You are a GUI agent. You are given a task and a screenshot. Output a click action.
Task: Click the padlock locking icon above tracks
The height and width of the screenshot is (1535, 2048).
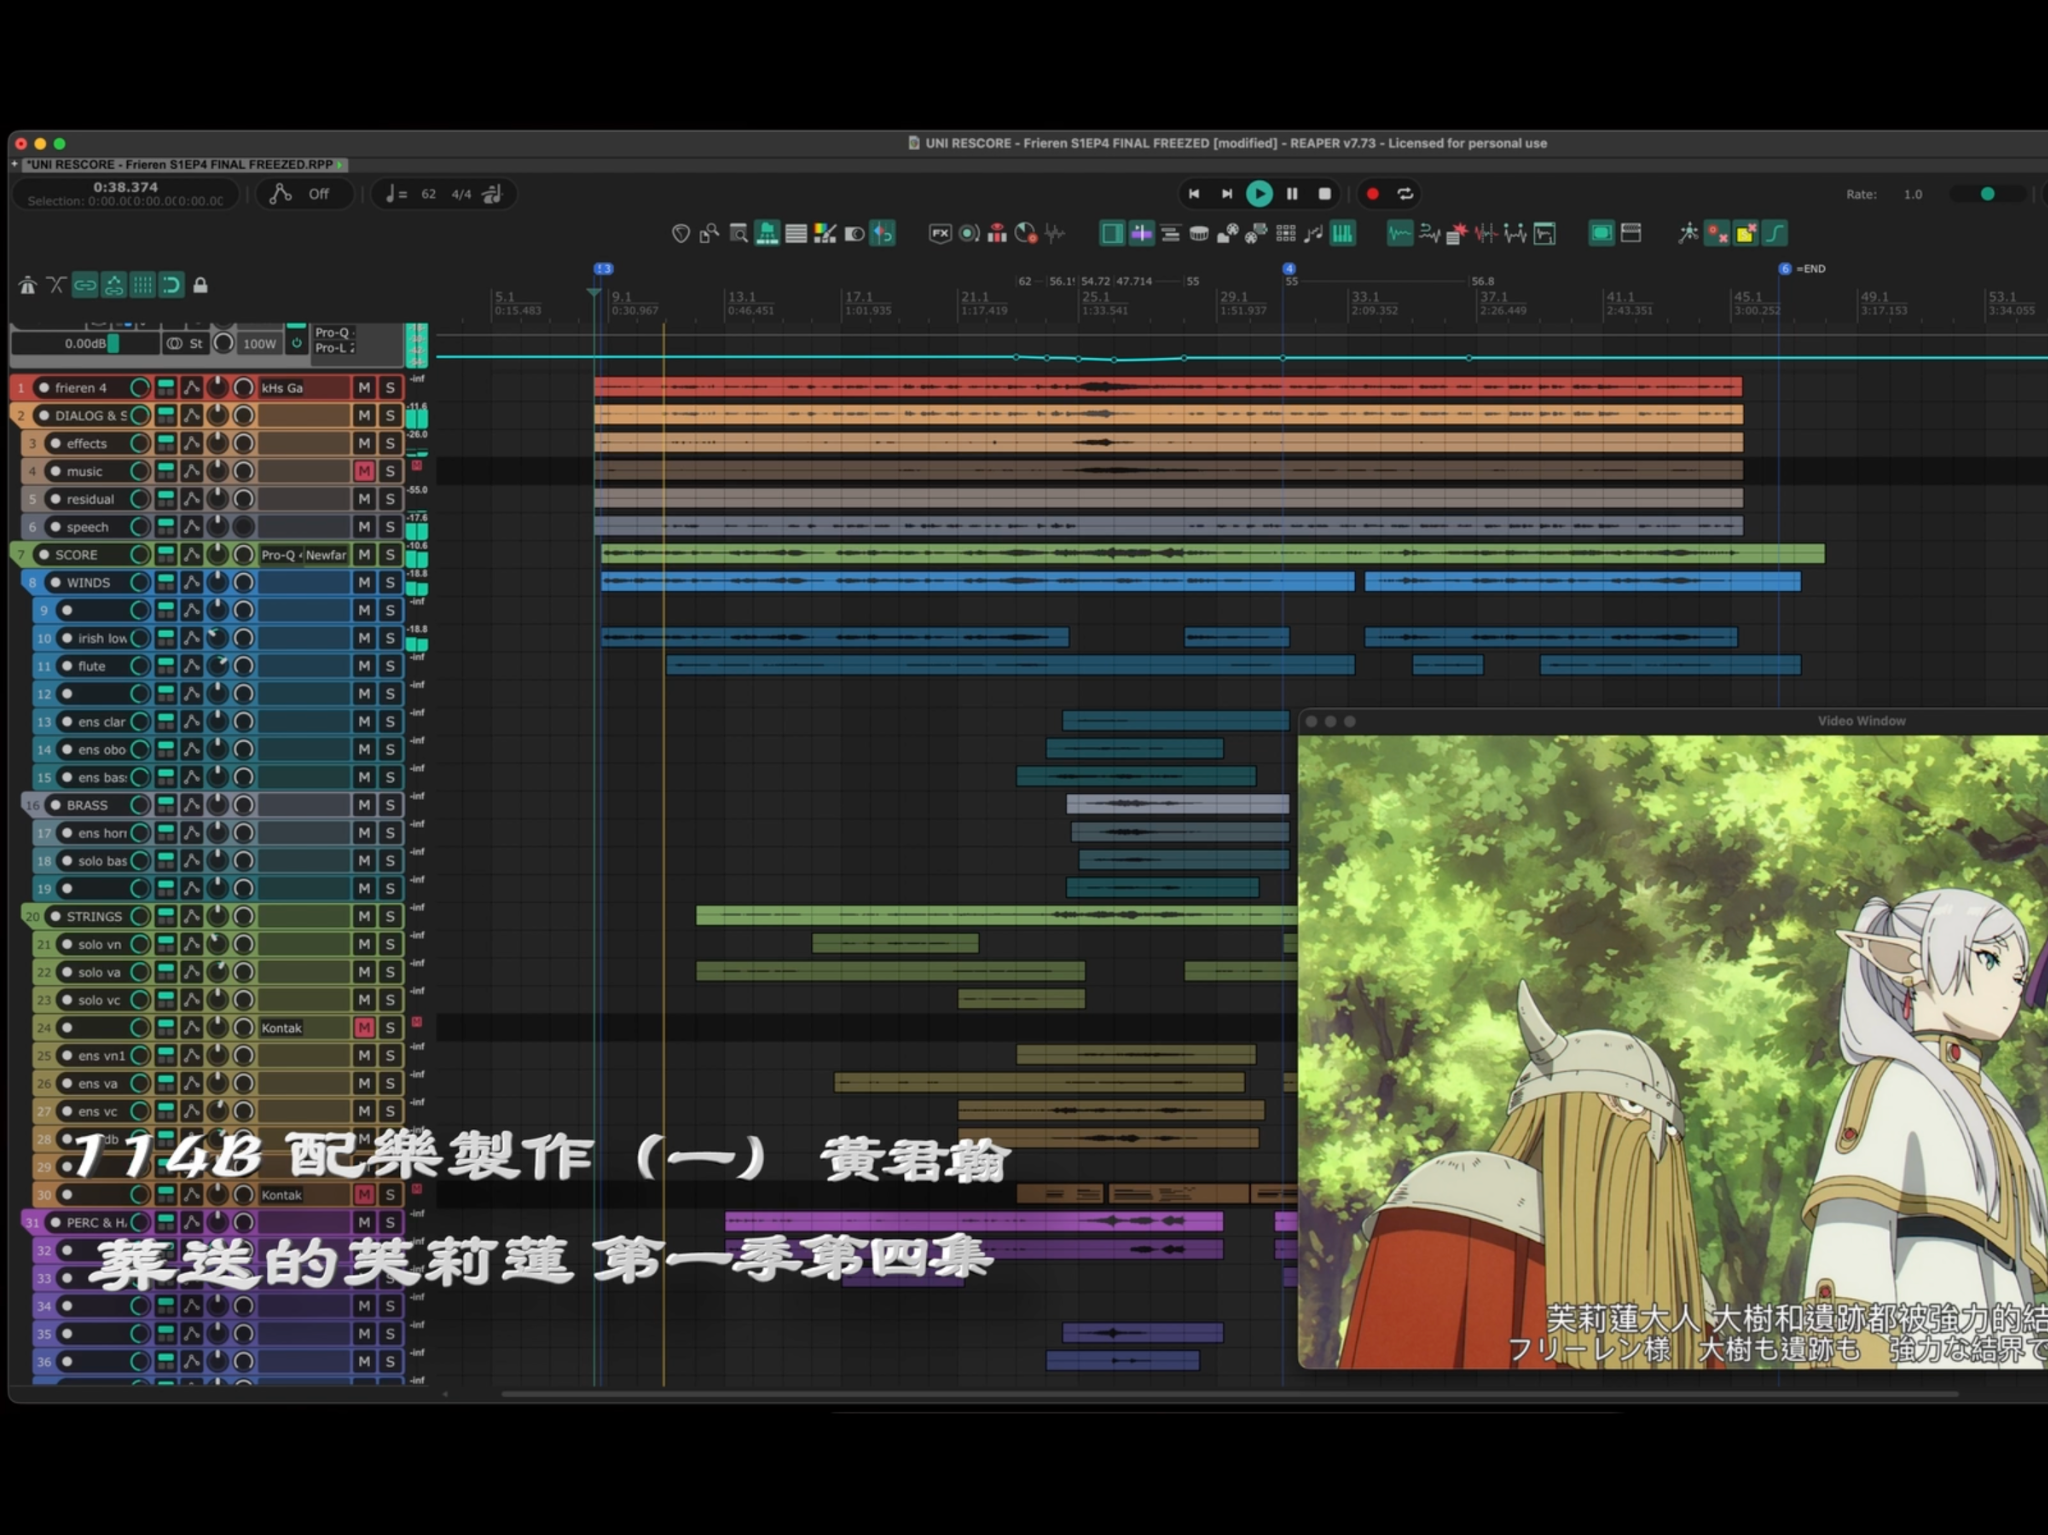pyautogui.click(x=200, y=286)
